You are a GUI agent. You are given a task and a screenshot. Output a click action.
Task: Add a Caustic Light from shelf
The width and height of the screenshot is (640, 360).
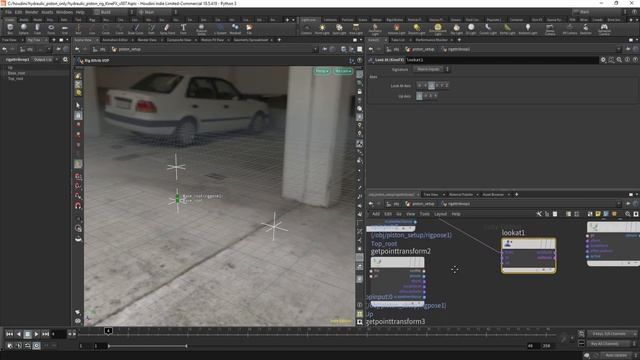tap(488, 29)
